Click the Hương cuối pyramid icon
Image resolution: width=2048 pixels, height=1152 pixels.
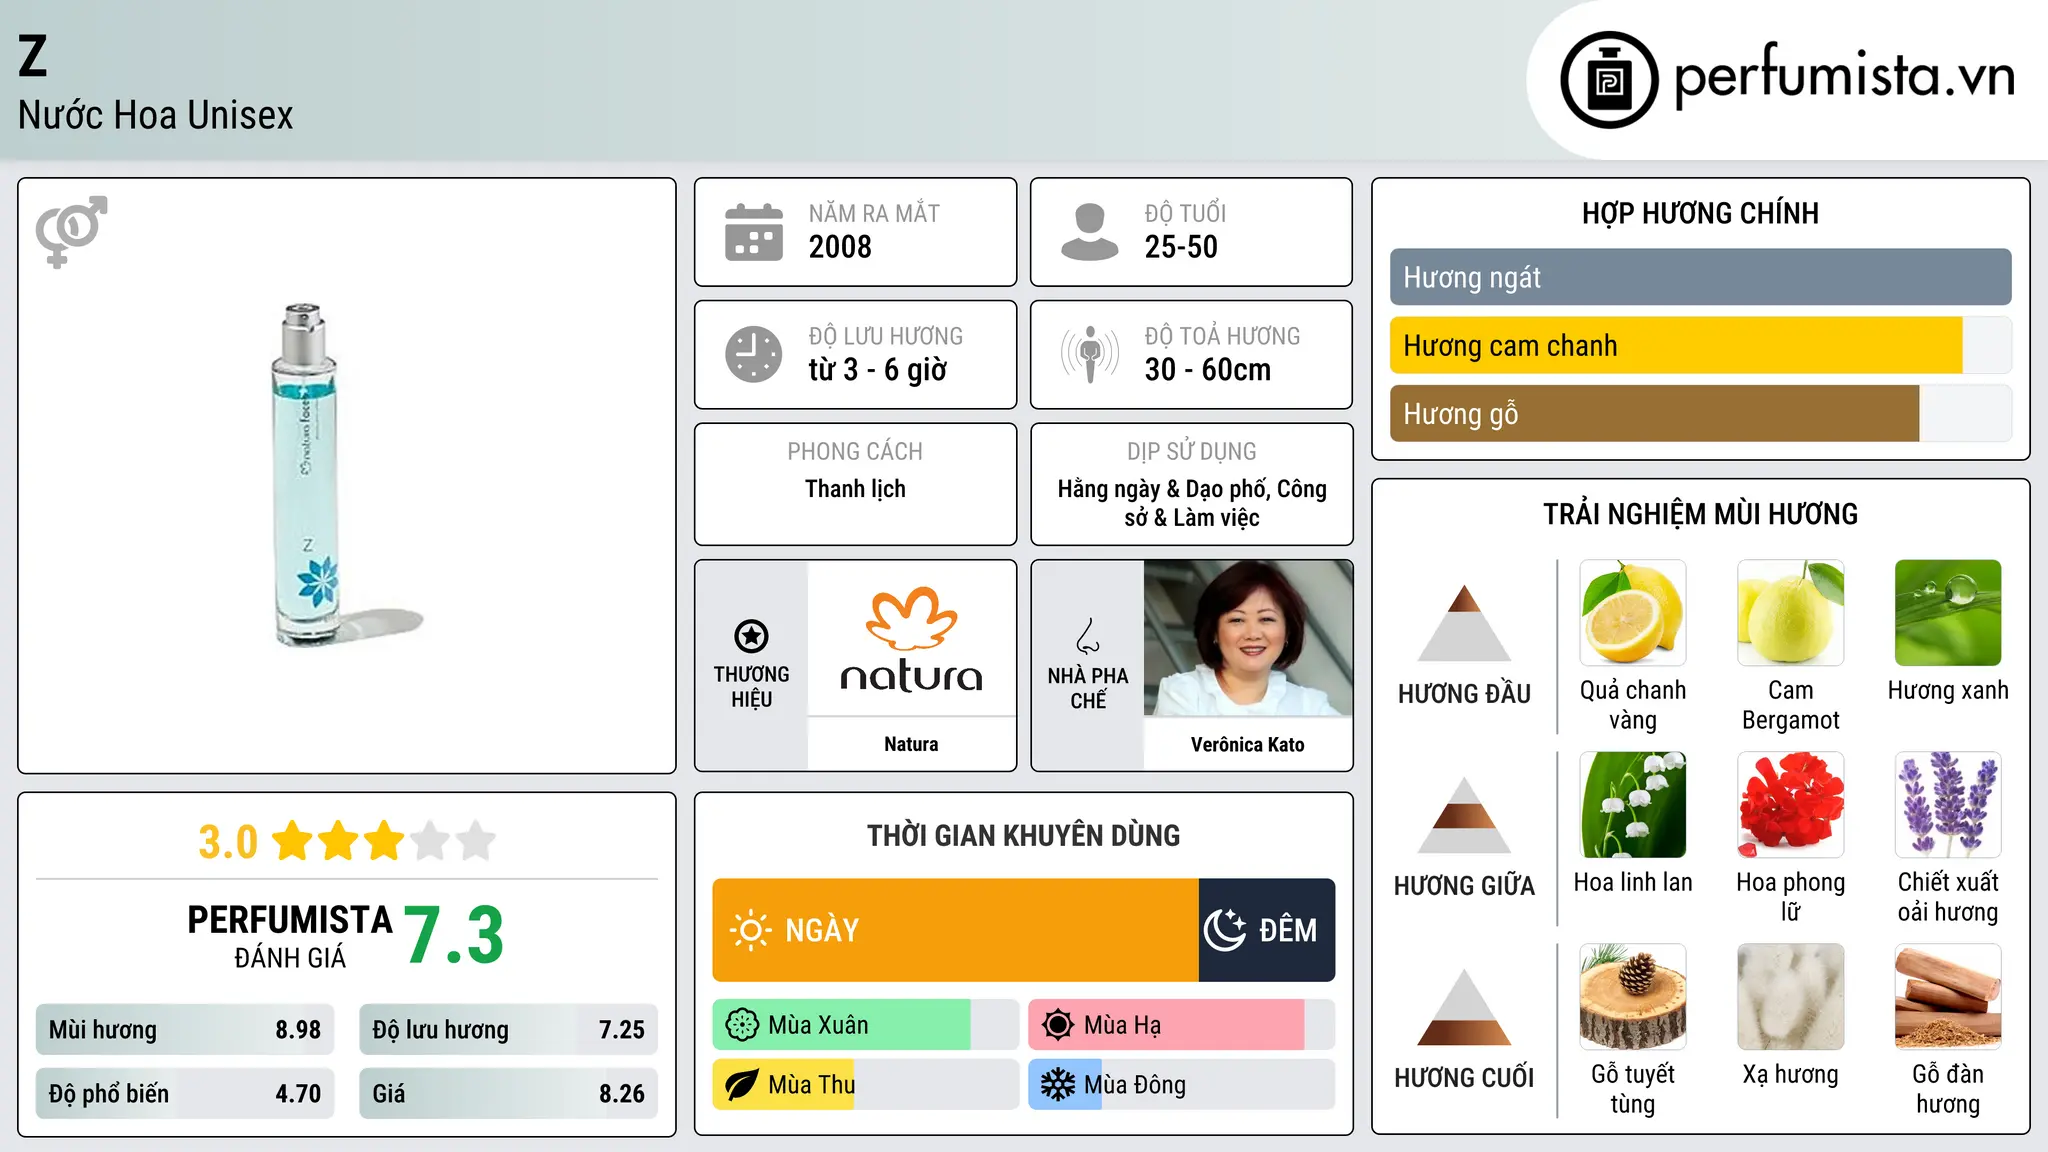(x=1464, y=1007)
